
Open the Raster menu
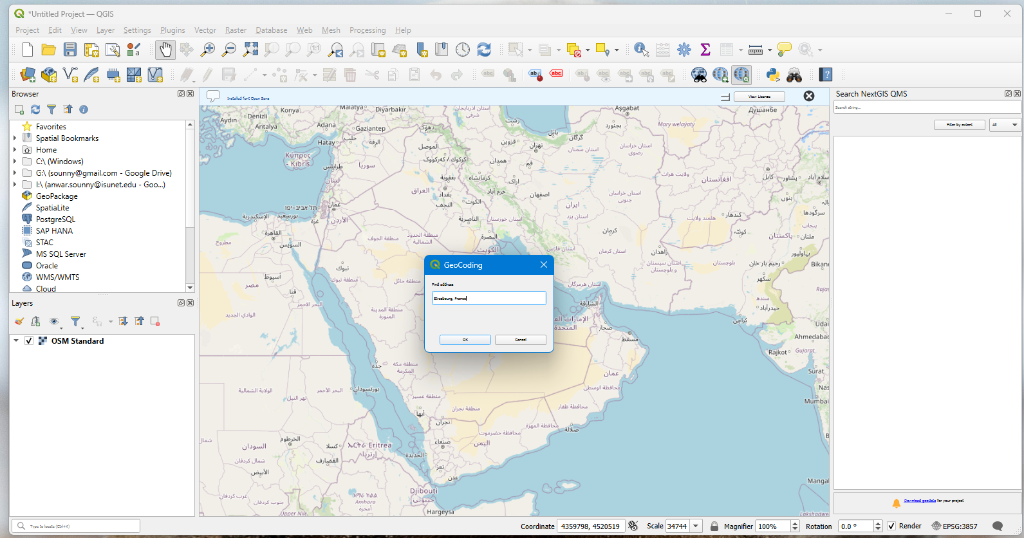point(236,30)
